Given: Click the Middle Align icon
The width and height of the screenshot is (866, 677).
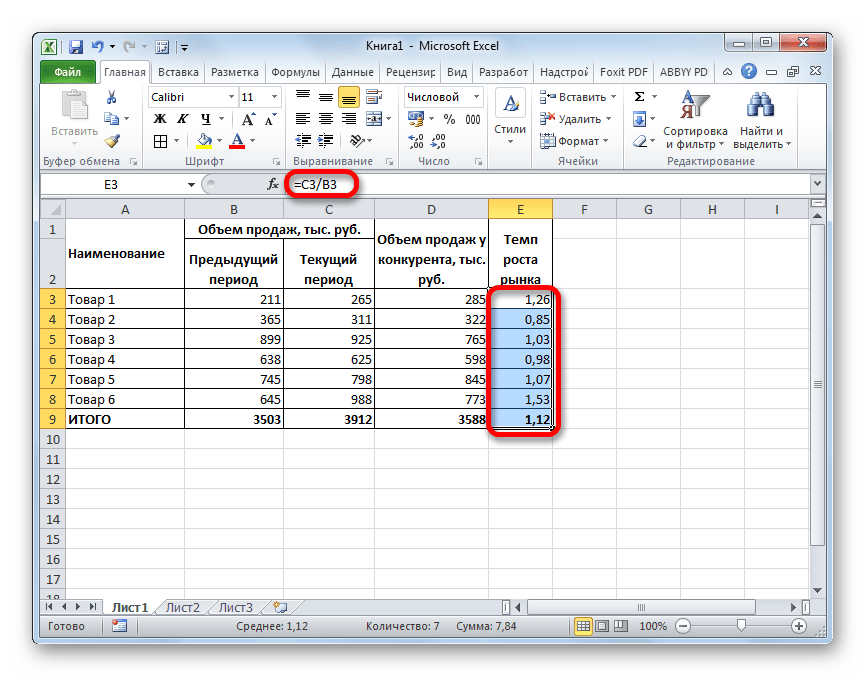Looking at the screenshot, I should (326, 97).
